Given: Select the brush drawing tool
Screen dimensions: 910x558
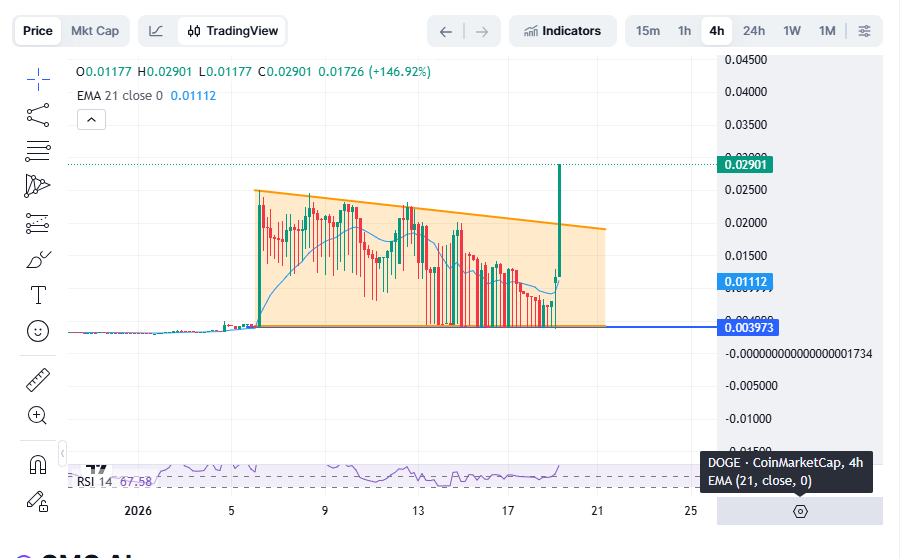Looking at the screenshot, I should tap(38, 260).
